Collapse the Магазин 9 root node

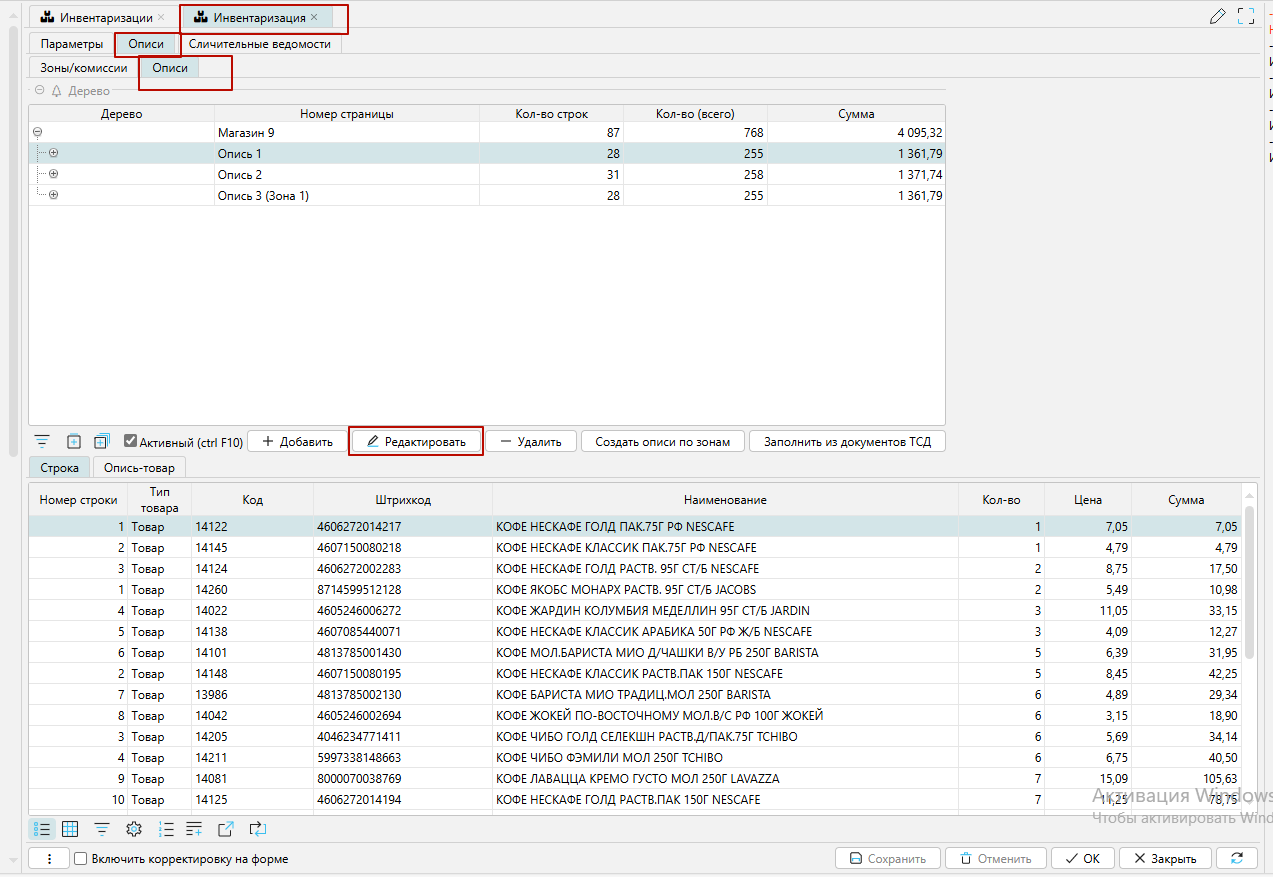coord(37,132)
